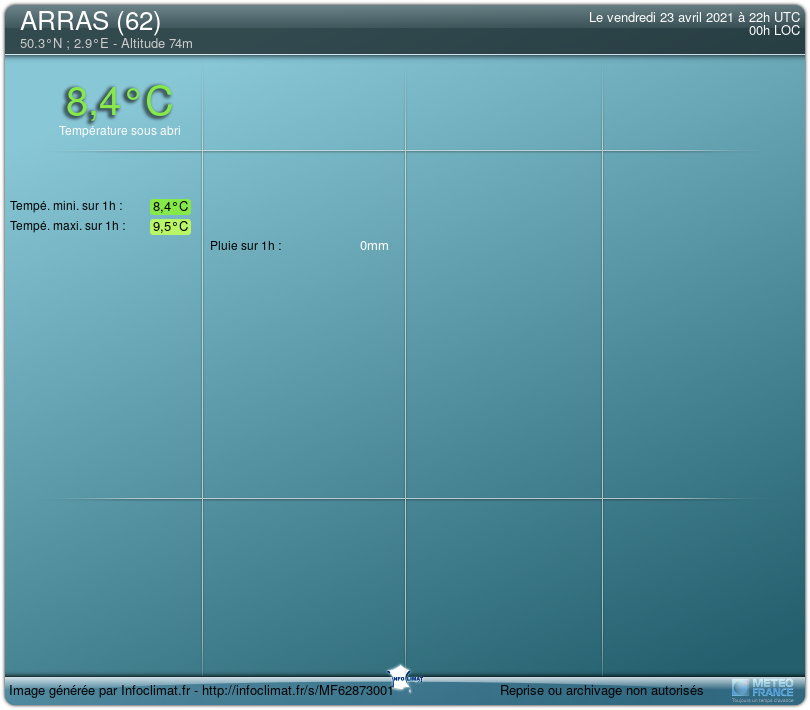Click the 0mm rainfall value
The image size is (810, 710).
(x=374, y=246)
